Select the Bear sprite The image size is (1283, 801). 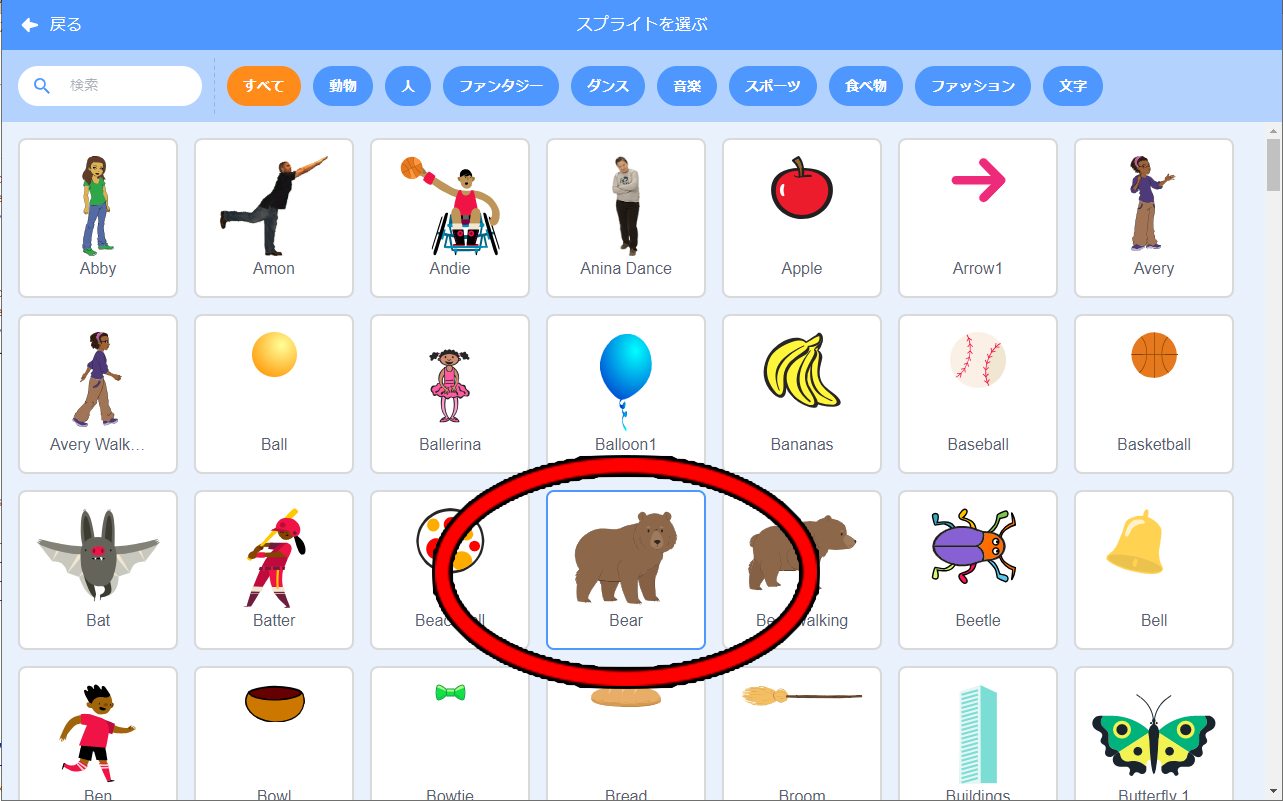pos(626,570)
